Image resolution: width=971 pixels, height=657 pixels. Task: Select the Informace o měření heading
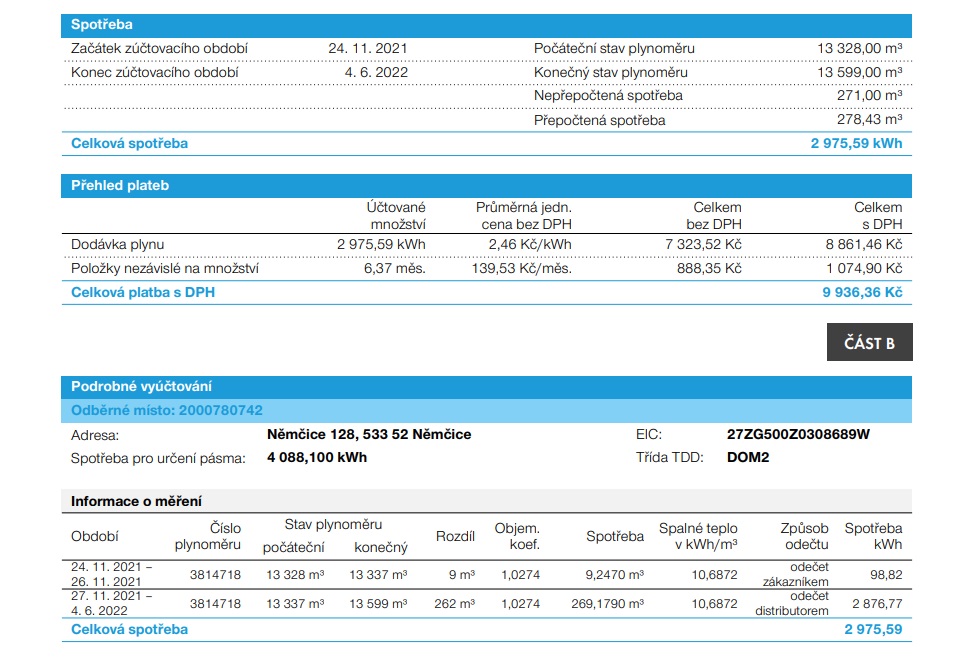(x=136, y=501)
